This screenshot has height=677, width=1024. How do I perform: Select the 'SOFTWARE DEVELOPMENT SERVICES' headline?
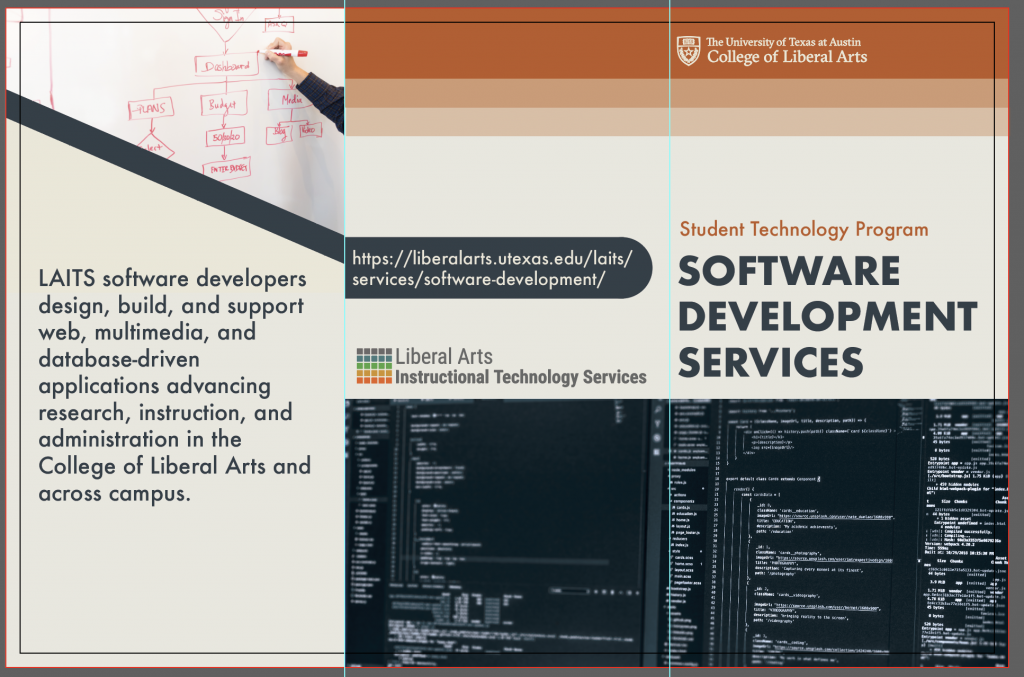pos(827,317)
